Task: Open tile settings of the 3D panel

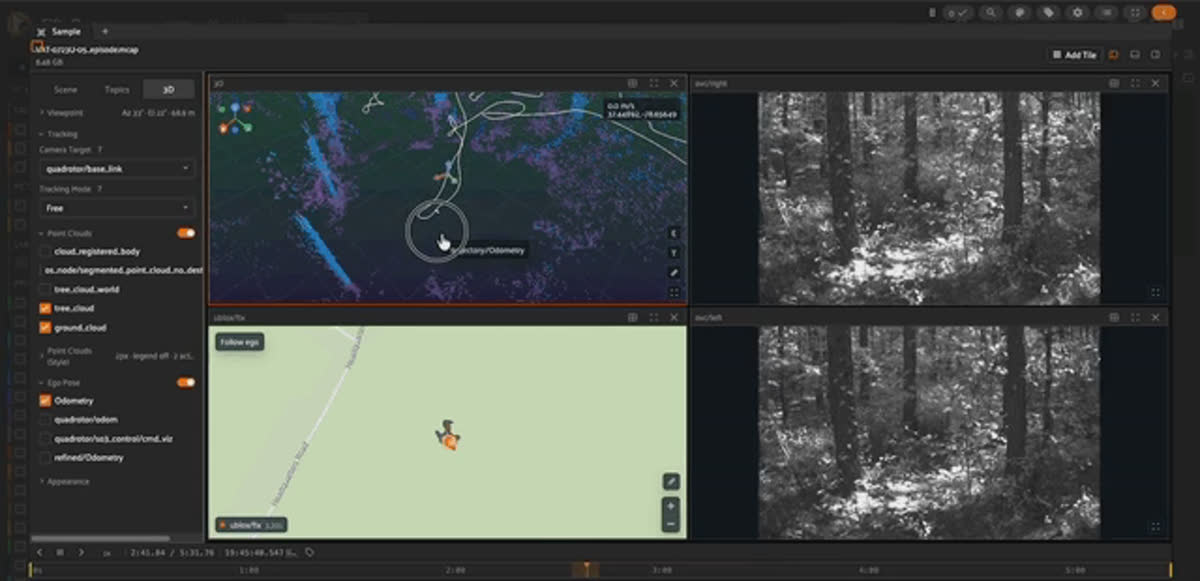Action: [x=632, y=83]
